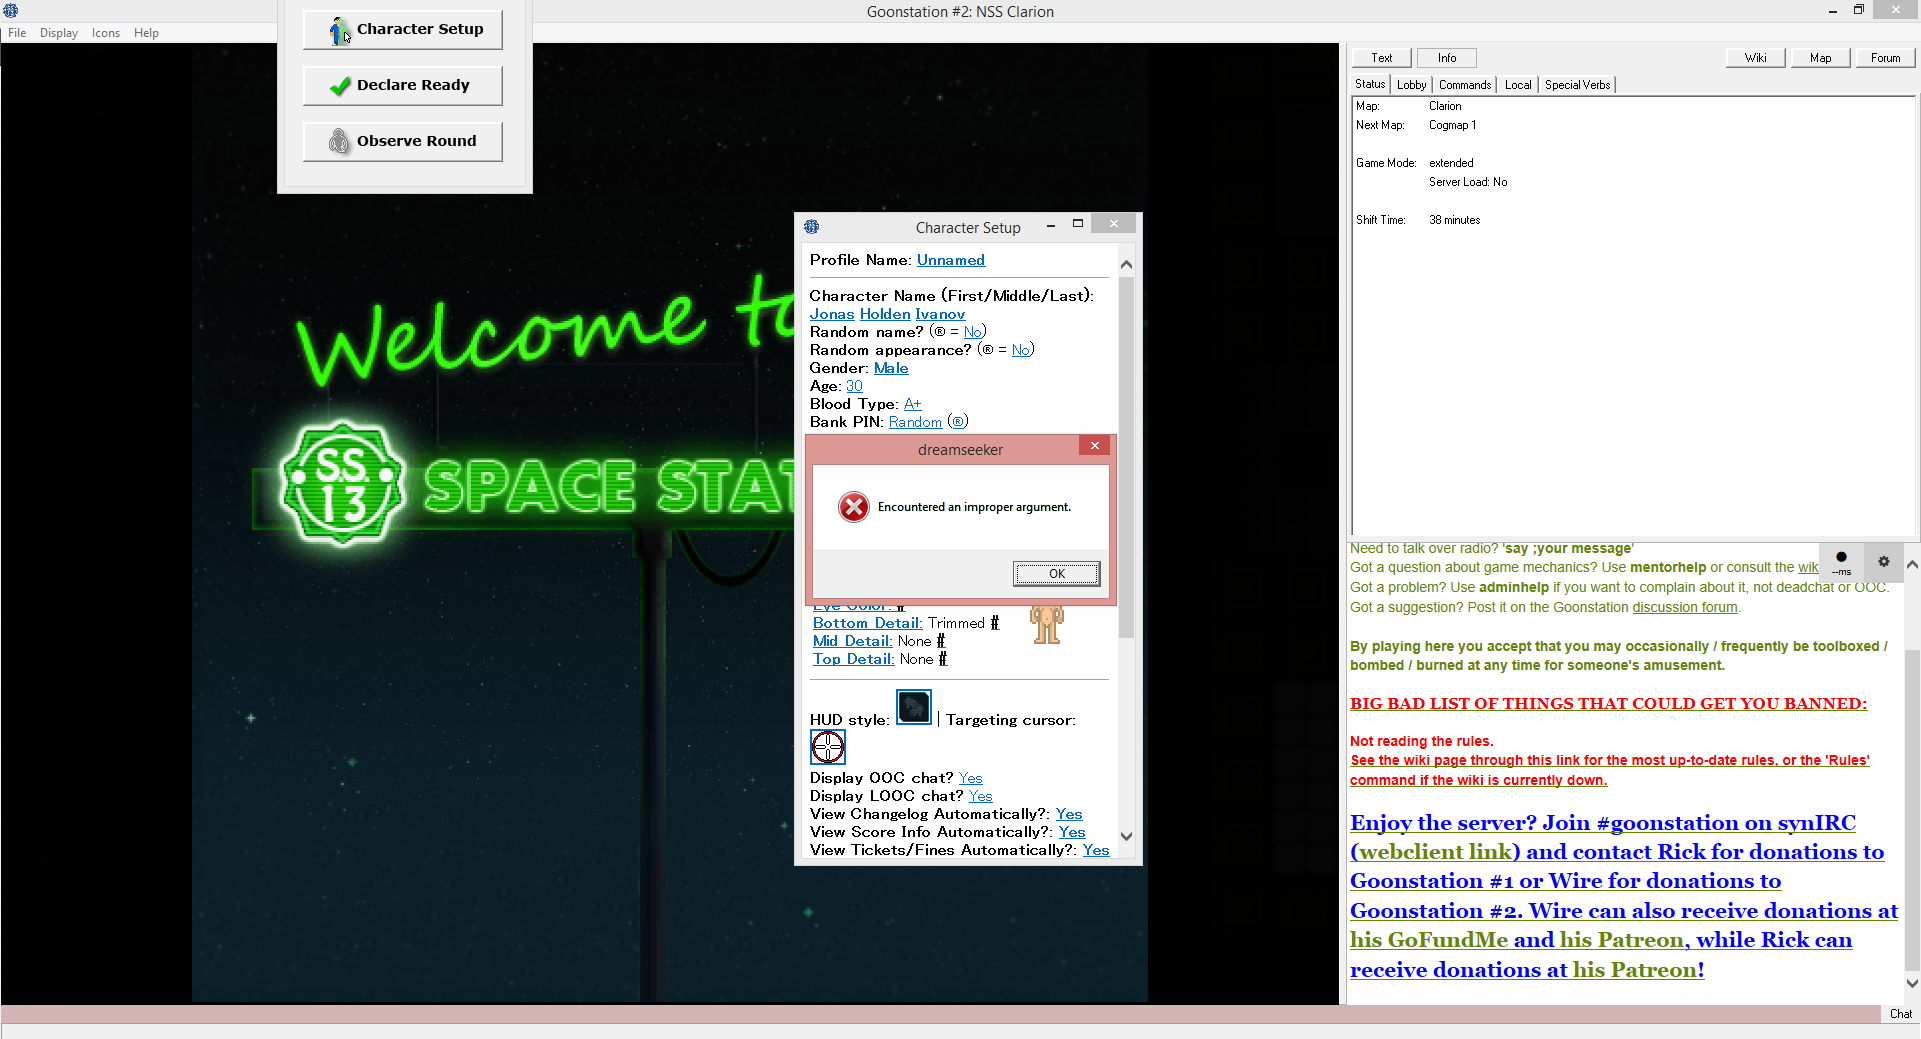Open the Gender selection Male link

click(x=891, y=368)
